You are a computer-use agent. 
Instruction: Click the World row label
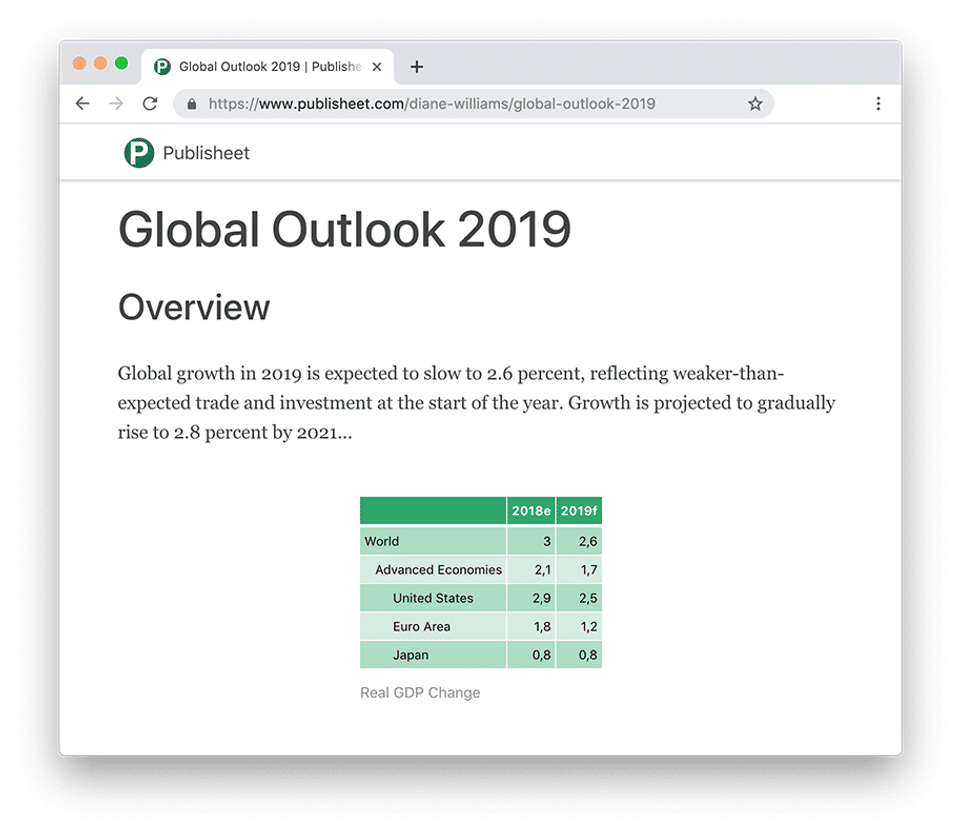(381, 541)
